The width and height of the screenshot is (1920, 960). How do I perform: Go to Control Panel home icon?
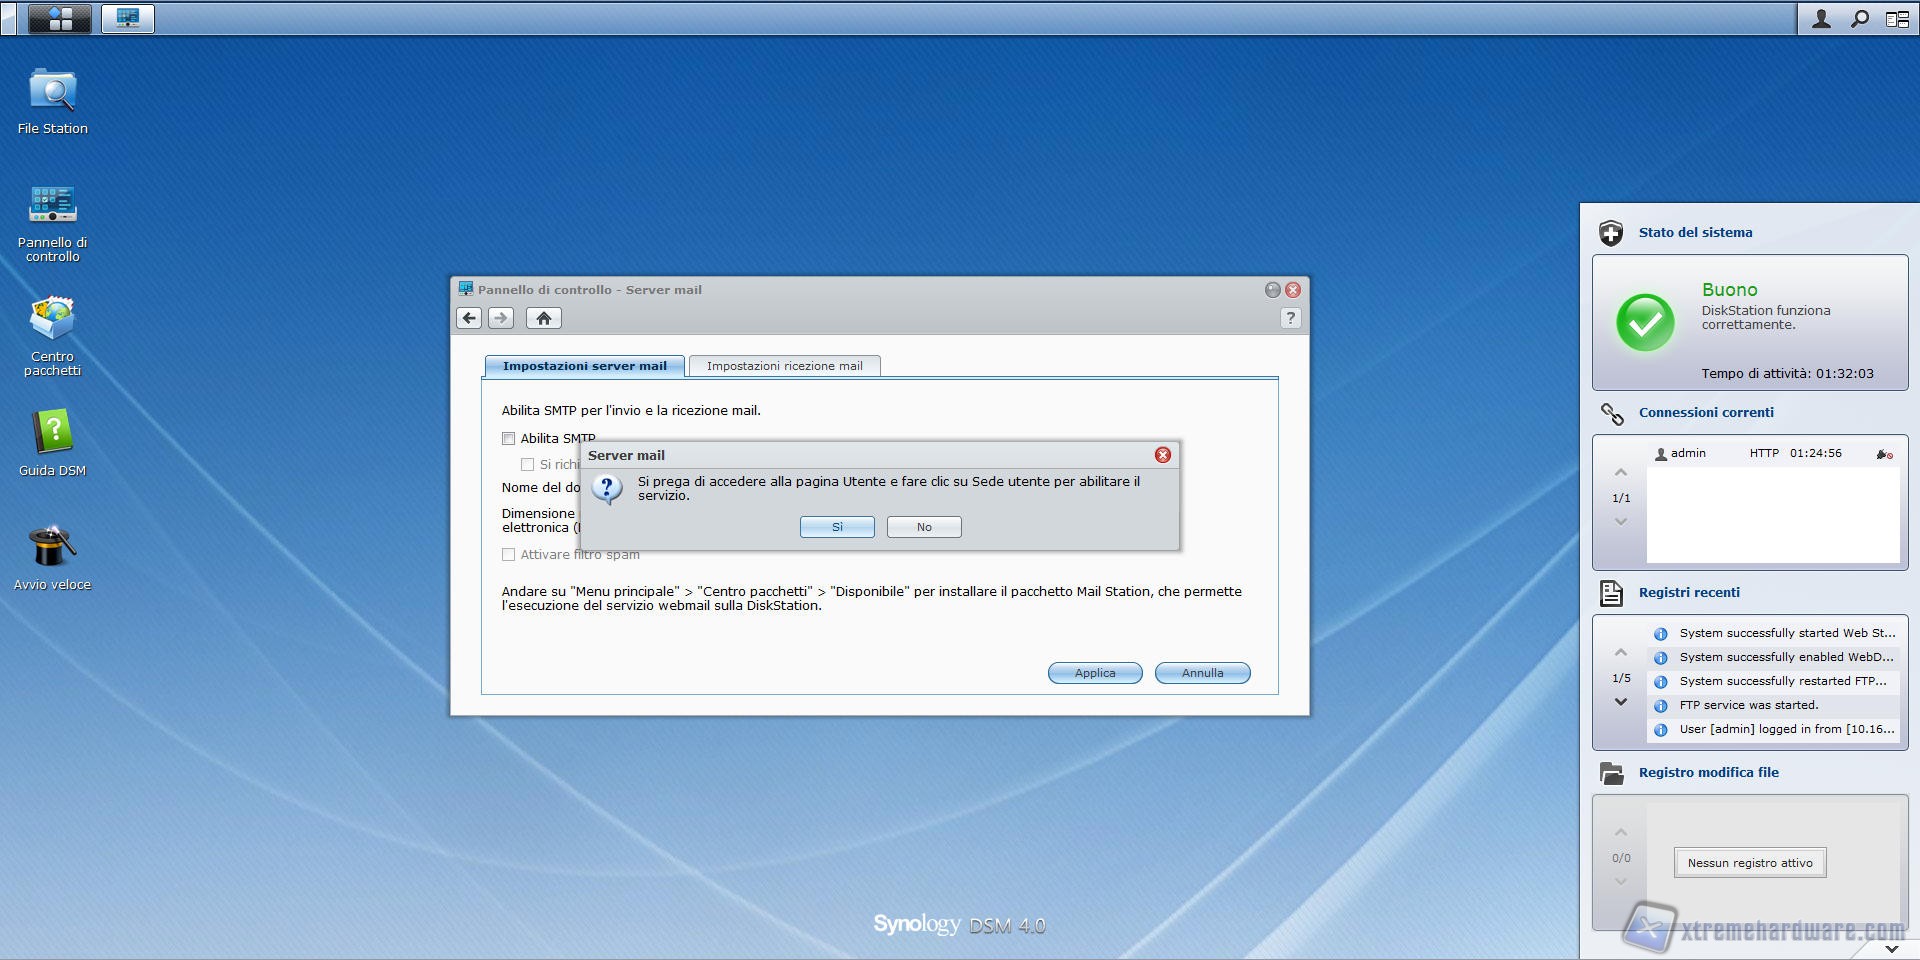coord(543,318)
